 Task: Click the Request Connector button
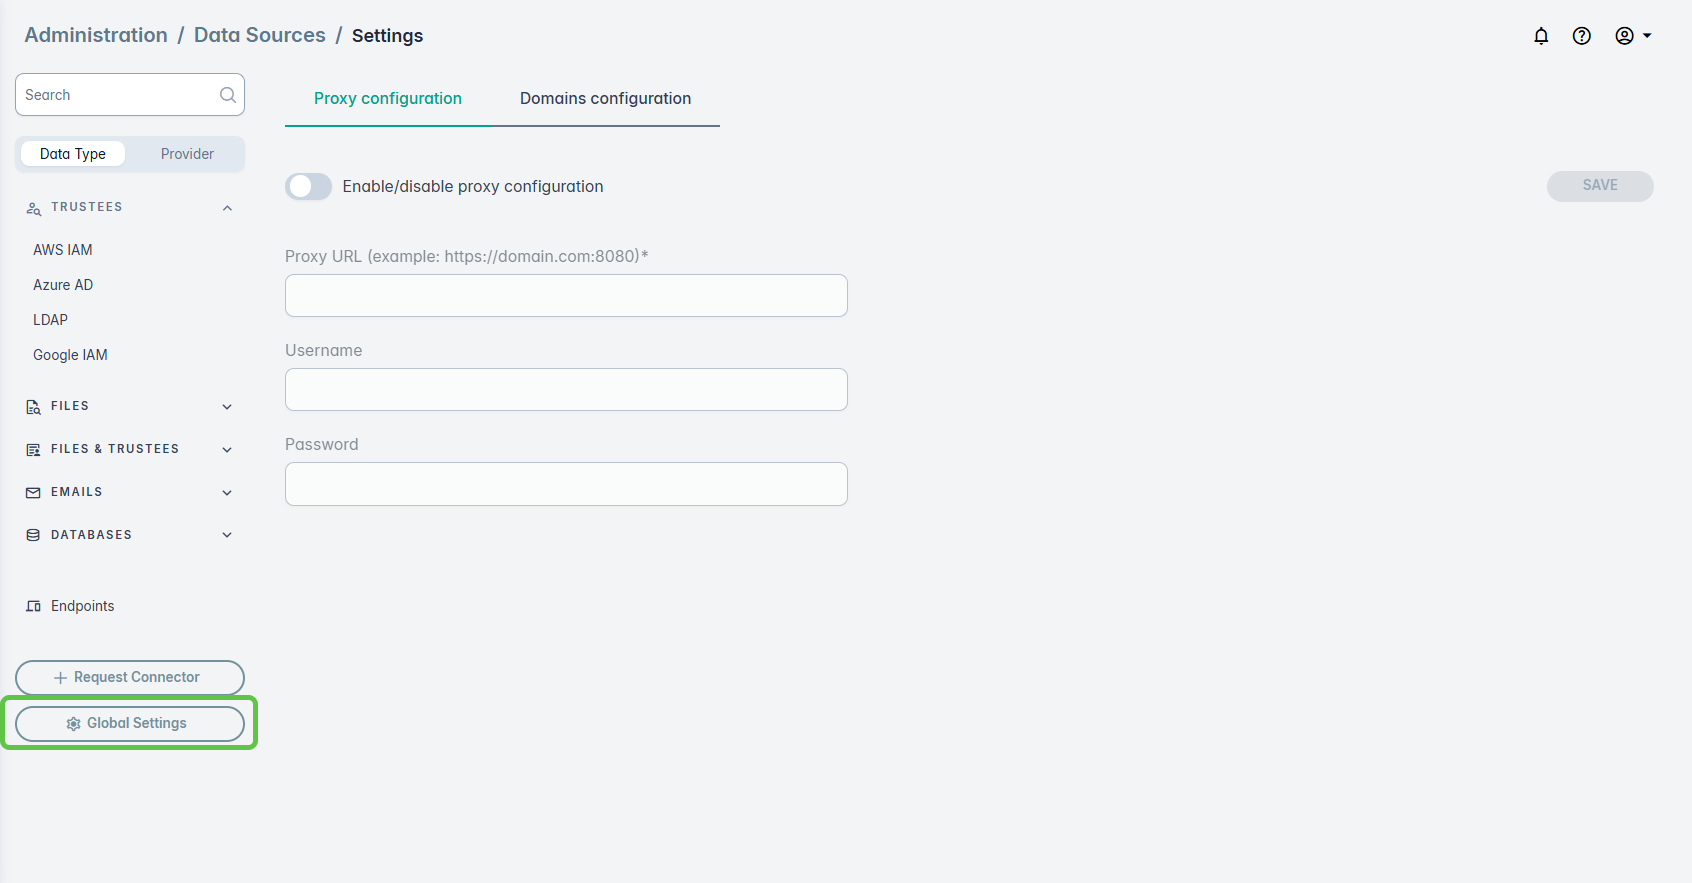pyautogui.click(x=130, y=678)
